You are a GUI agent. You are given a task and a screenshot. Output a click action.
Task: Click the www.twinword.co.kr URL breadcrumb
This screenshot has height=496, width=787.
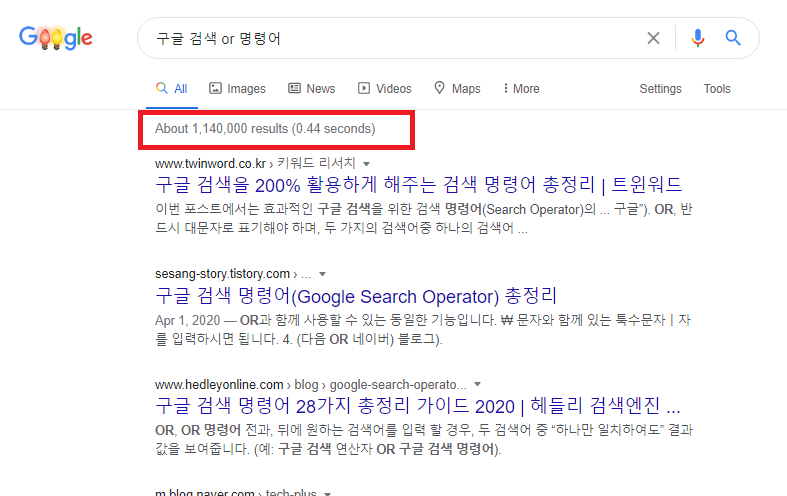(x=255, y=164)
